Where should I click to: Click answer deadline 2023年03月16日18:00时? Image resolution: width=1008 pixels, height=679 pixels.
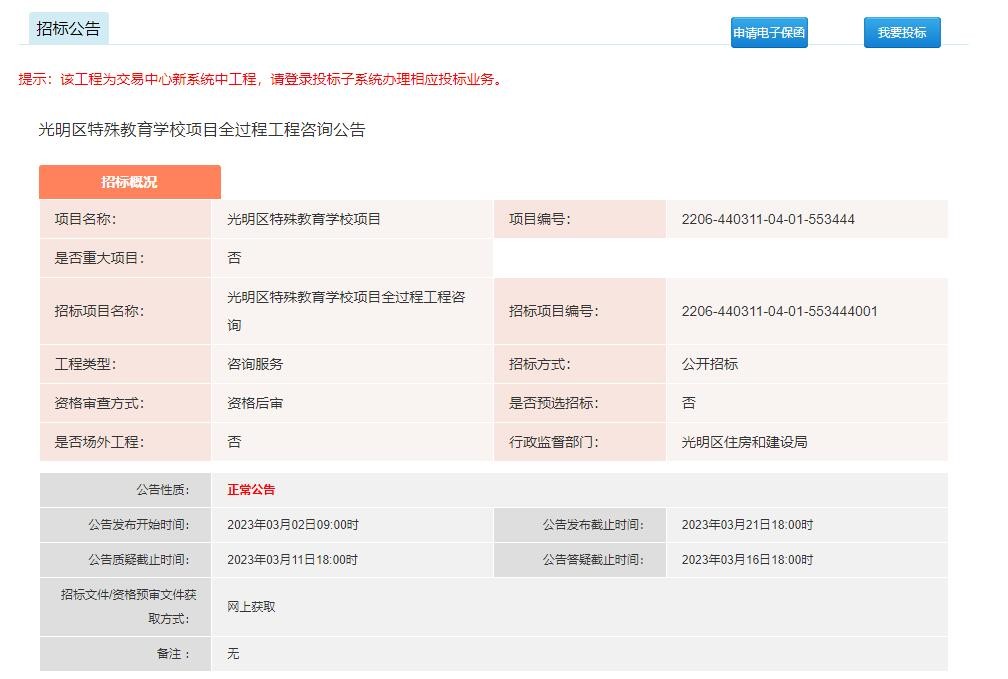[x=747, y=560]
